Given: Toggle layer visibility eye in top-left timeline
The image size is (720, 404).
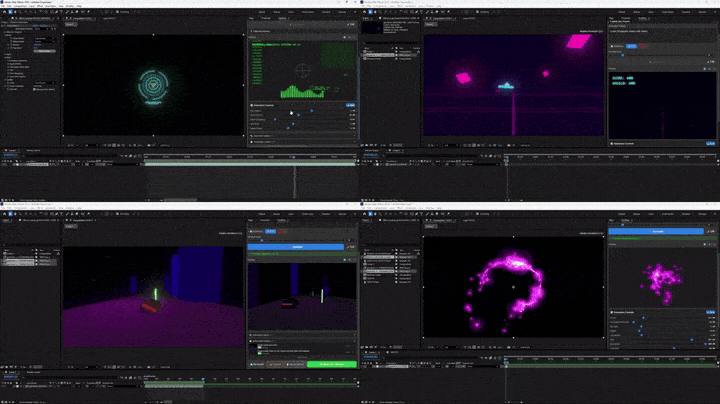Looking at the screenshot, I should pos(4,162).
